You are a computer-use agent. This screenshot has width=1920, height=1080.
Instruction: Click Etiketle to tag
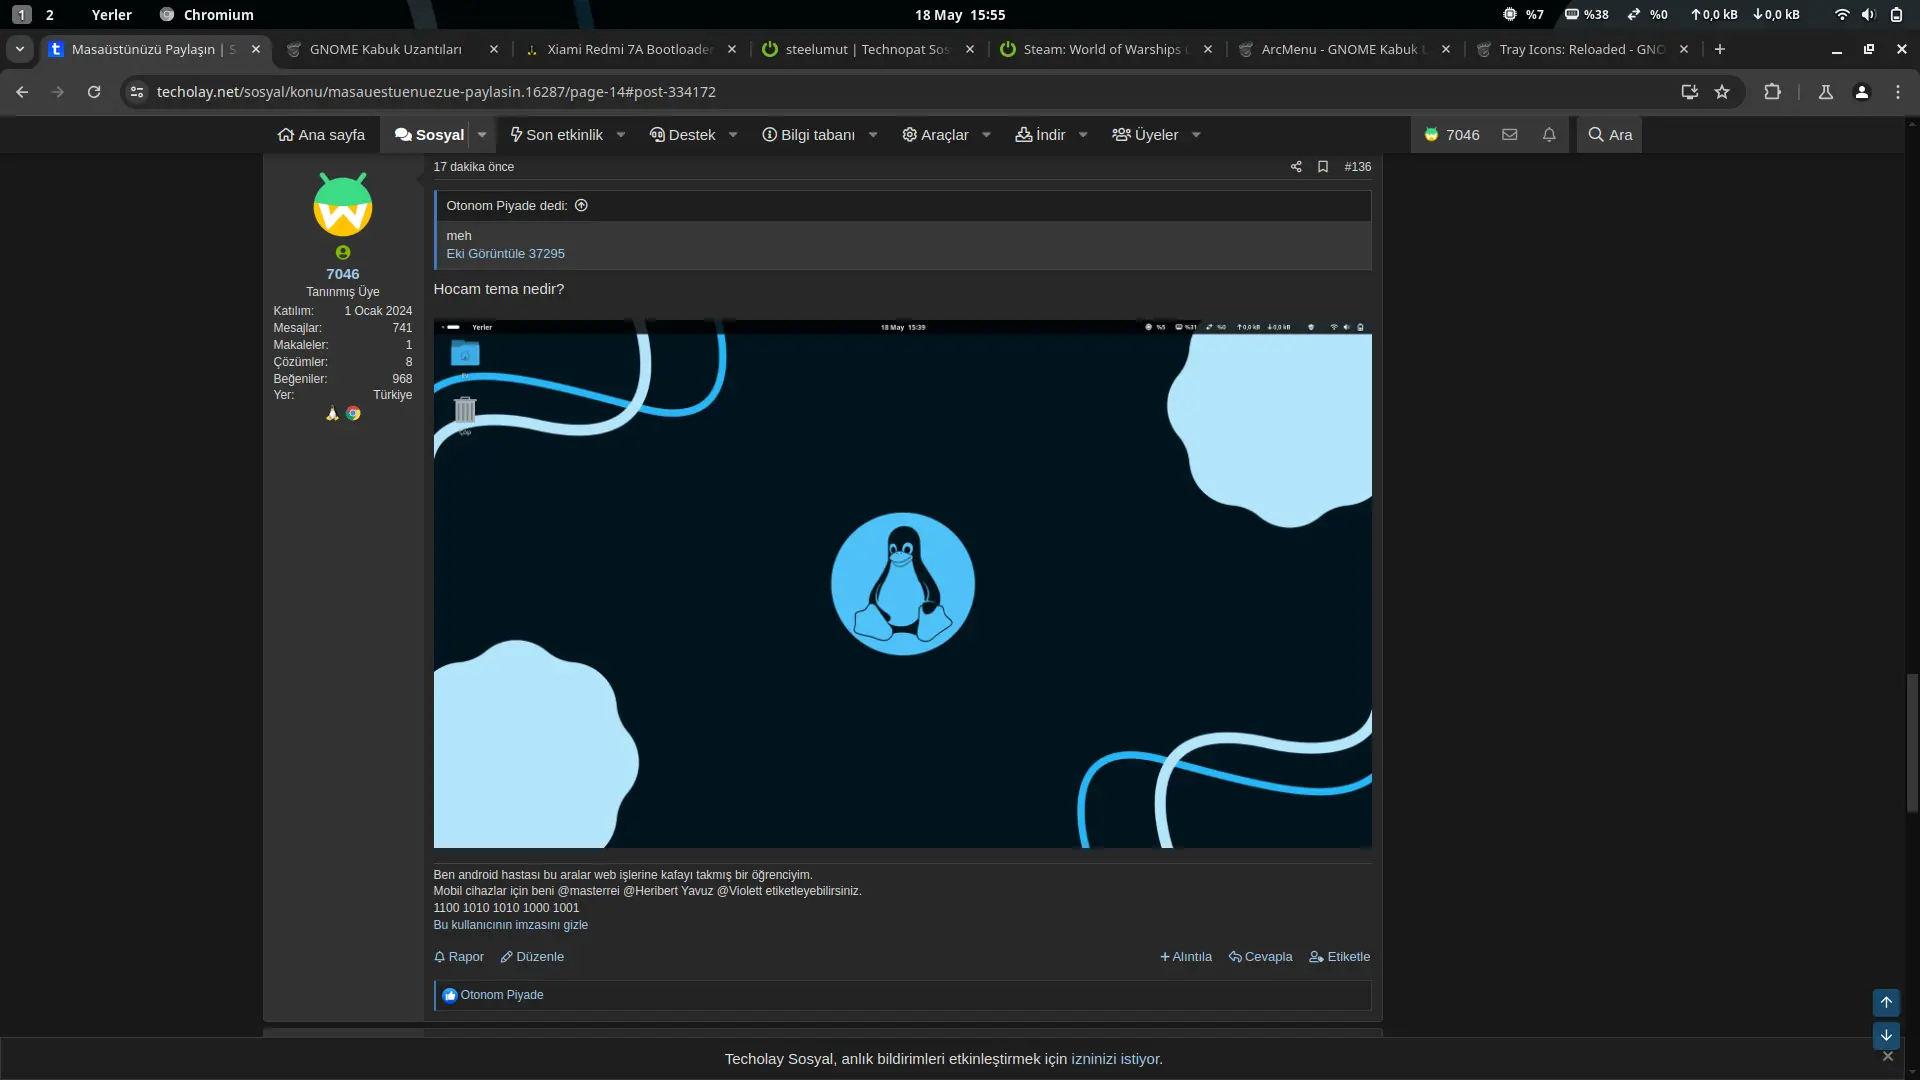[1340, 957]
